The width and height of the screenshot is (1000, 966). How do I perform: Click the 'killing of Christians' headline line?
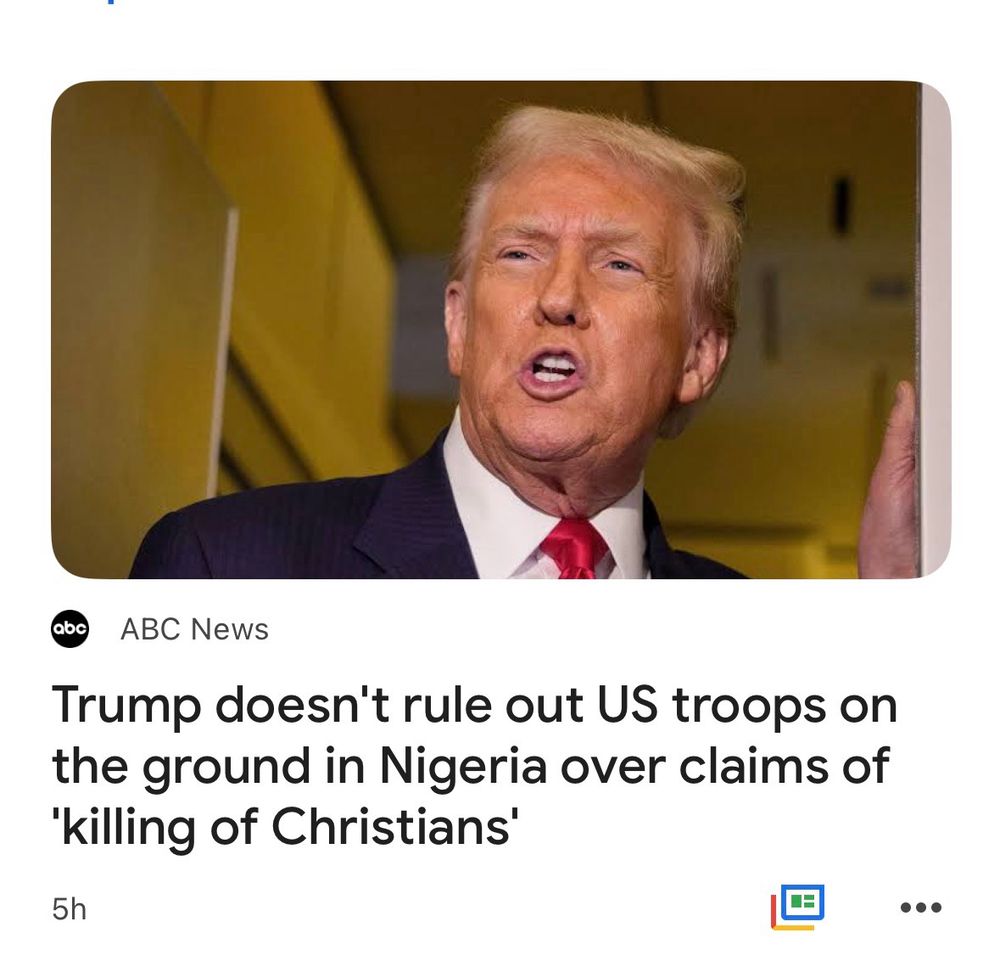pyautogui.click(x=281, y=827)
